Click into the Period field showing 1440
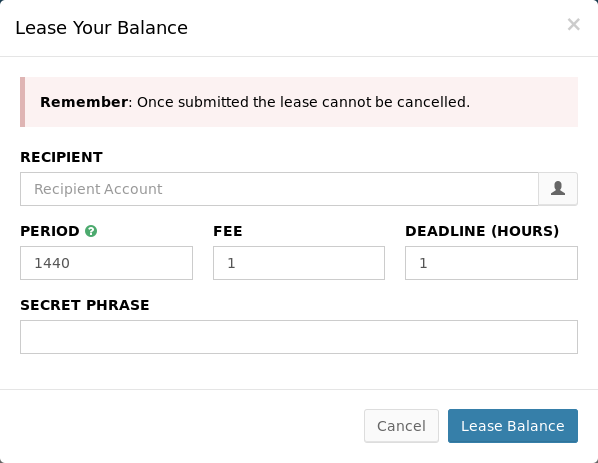The width and height of the screenshot is (598, 463). (106, 263)
